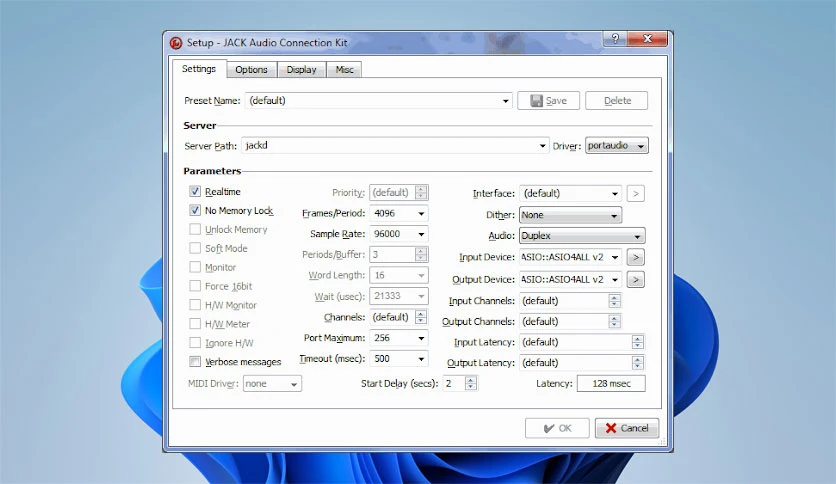Screen dimensions: 836x484
Task: Click the Save preset button
Action: [549, 101]
